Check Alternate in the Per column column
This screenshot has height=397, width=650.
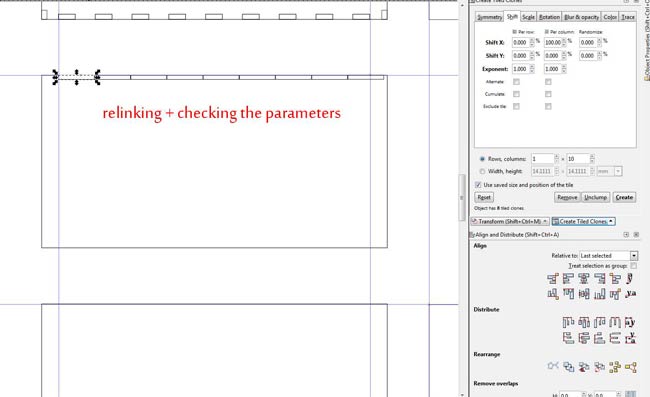pos(548,82)
